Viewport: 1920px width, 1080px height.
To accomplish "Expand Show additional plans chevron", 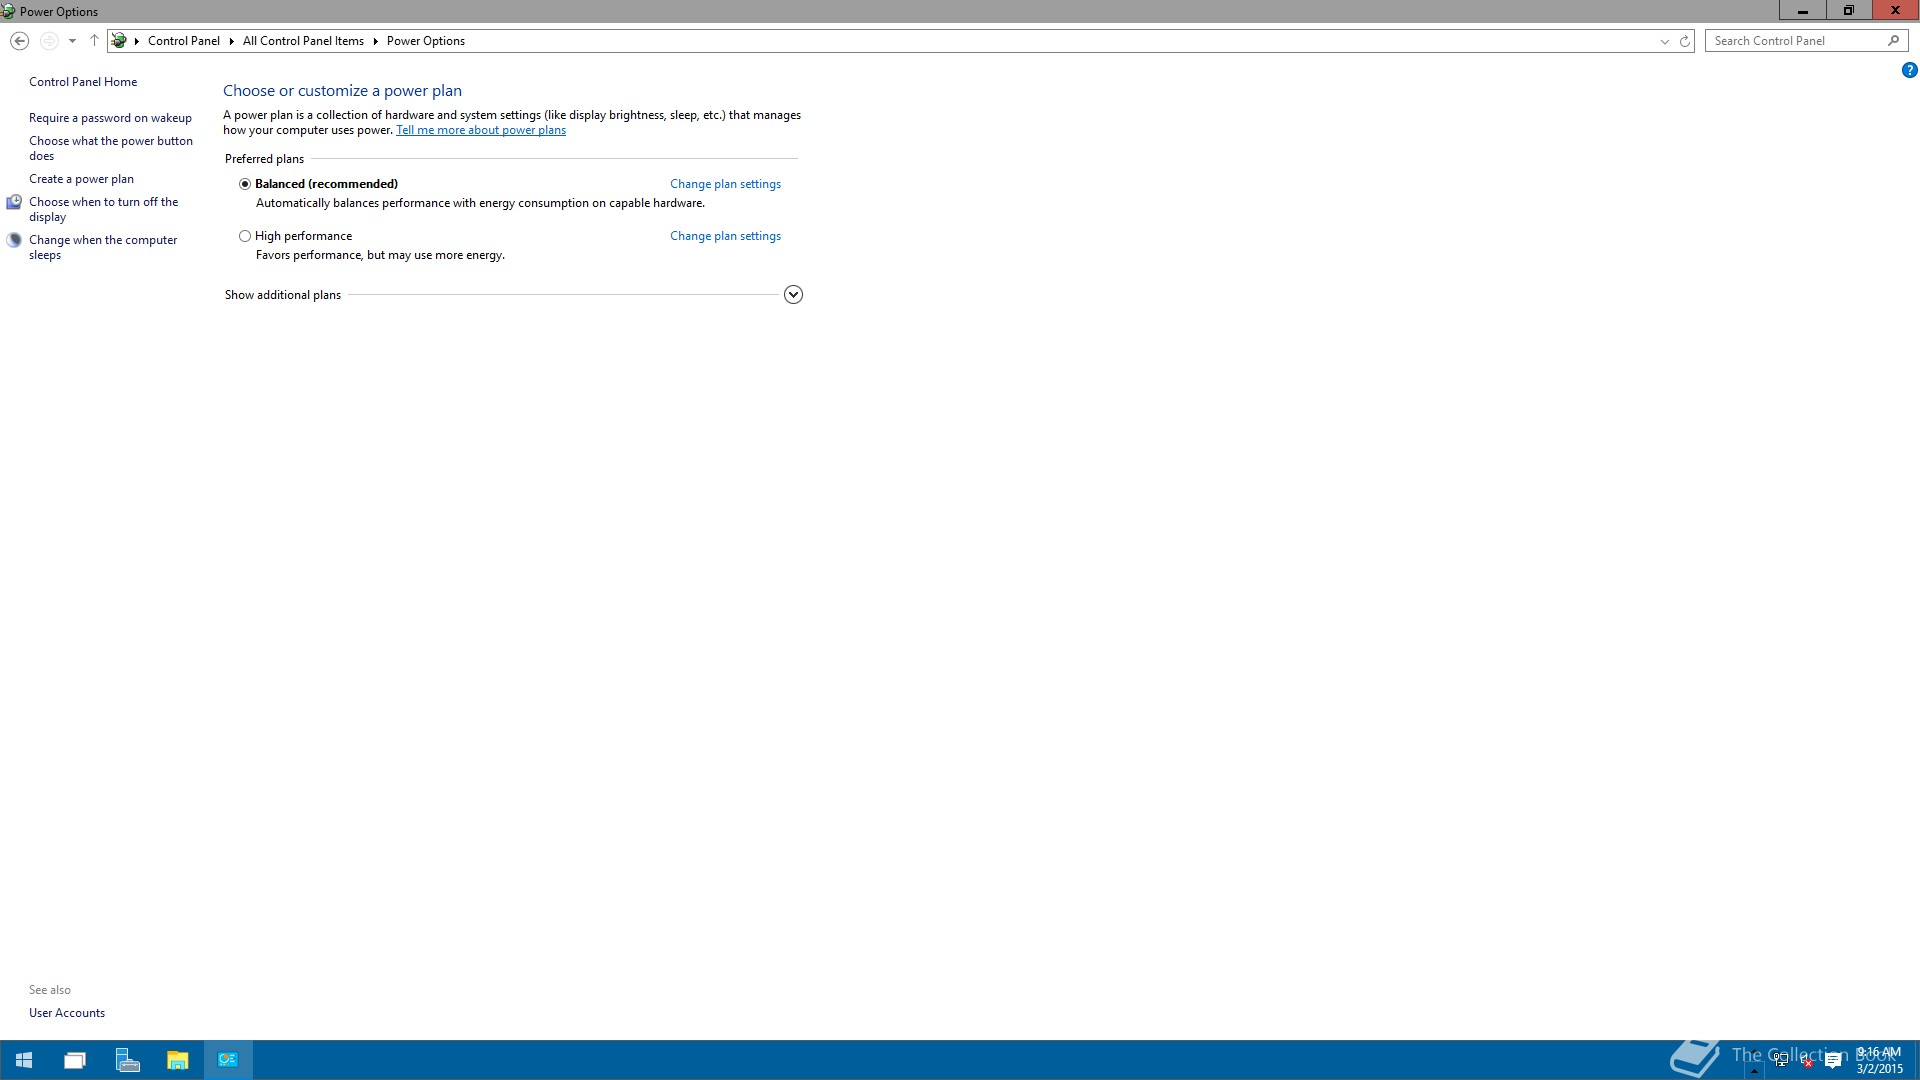I will (793, 295).
